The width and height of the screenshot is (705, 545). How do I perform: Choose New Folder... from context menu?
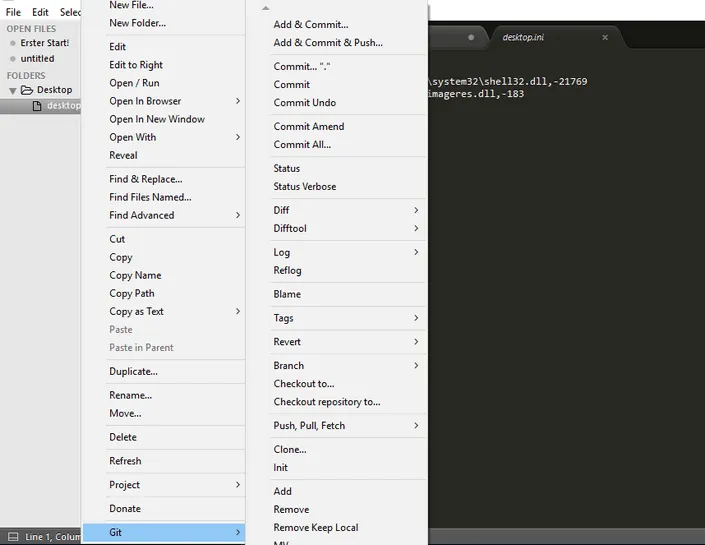click(138, 23)
